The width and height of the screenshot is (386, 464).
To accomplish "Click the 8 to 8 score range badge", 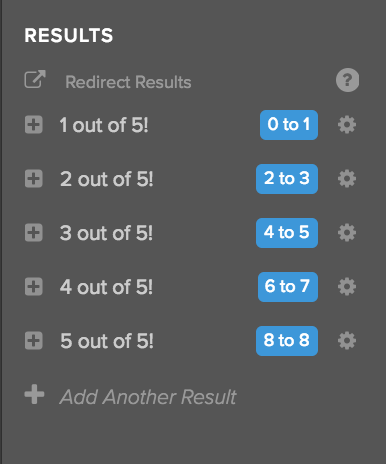I will point(287,341).
